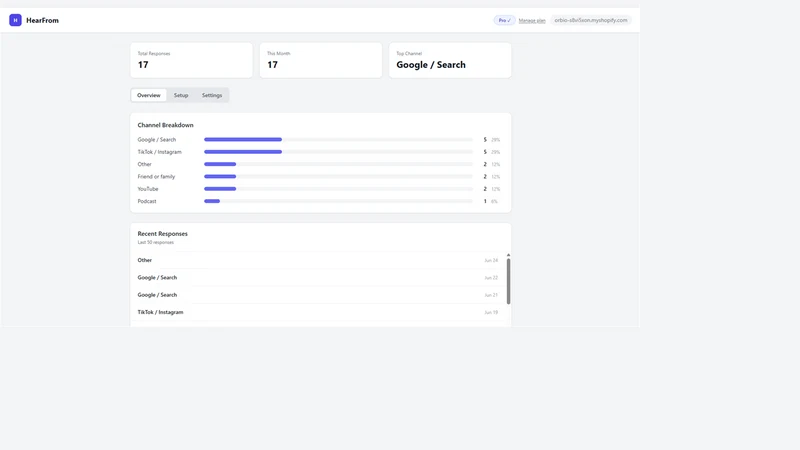Viewport: 800px width, 450px height.
Task: Select the Overview tab
Action: [x=148, y=95]
